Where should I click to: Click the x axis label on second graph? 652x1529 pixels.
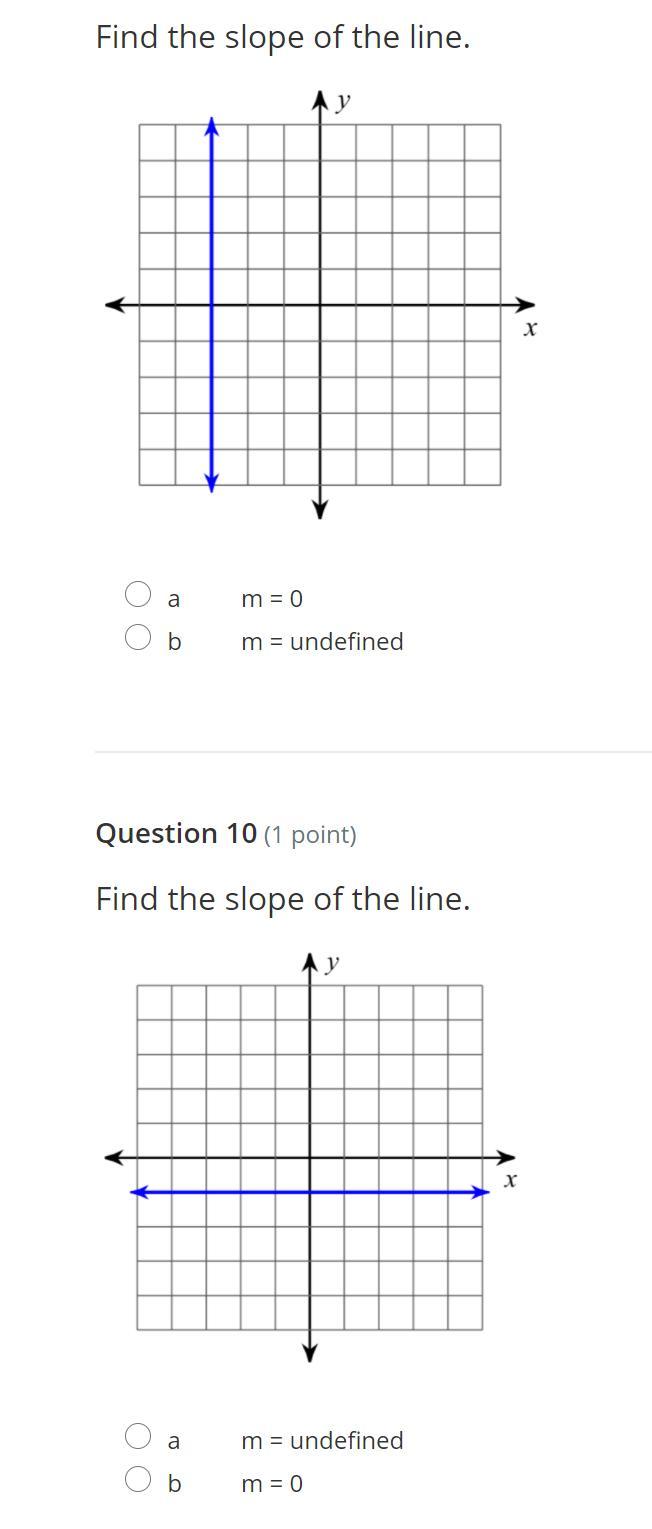(510, 1181)
